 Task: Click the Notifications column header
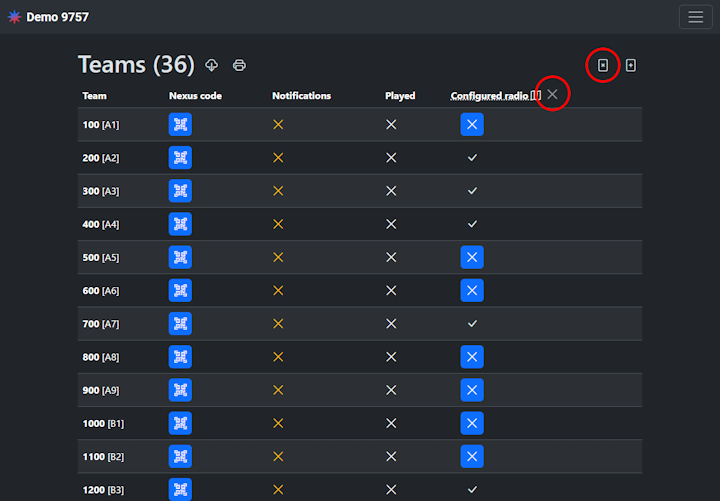click(x=301, y=96)
